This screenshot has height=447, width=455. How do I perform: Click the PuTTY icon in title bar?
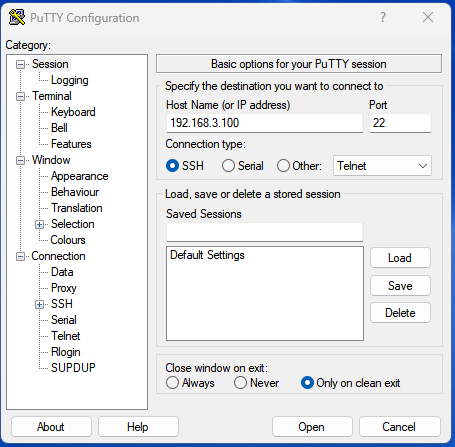(17, 17)
